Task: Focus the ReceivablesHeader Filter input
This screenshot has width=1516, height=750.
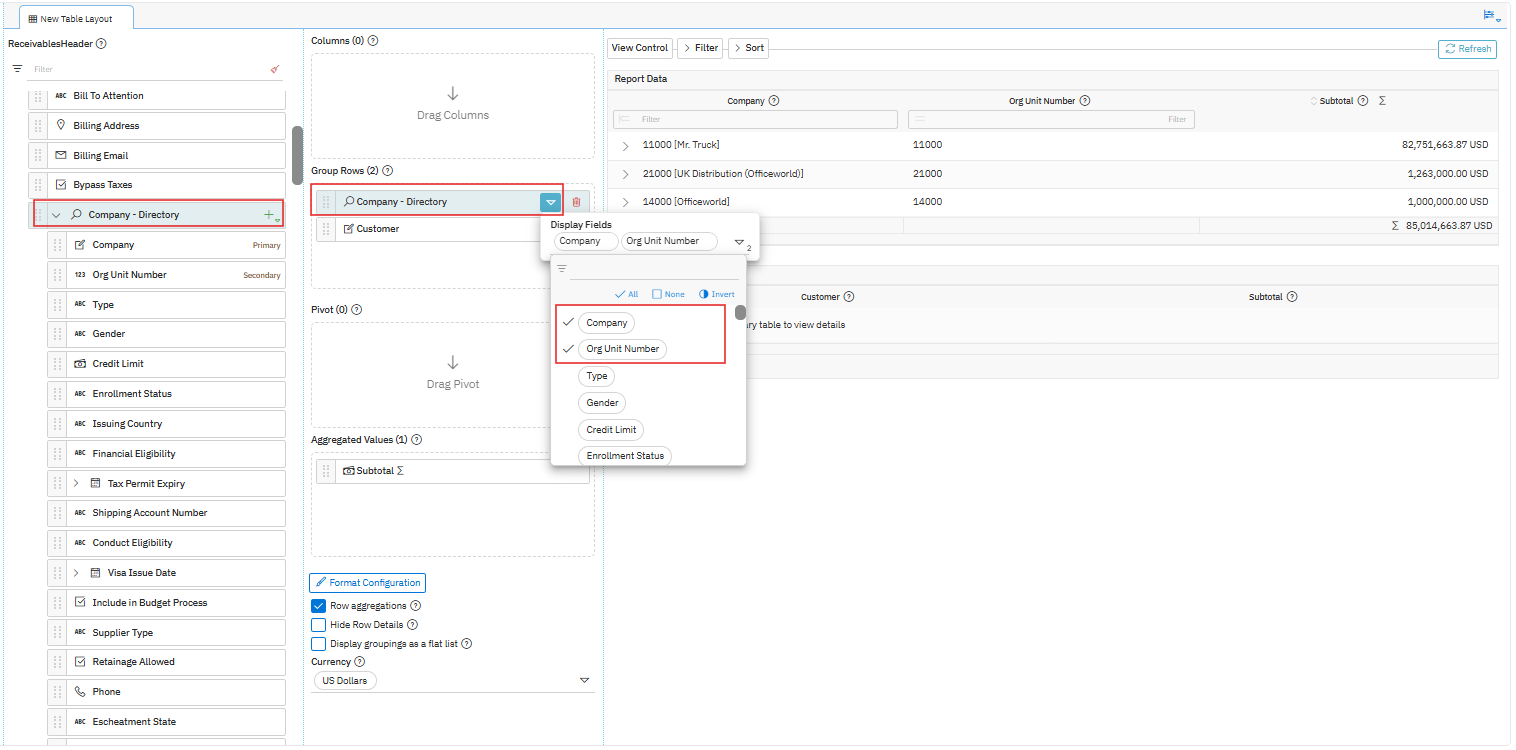Action: pos(150,69)
